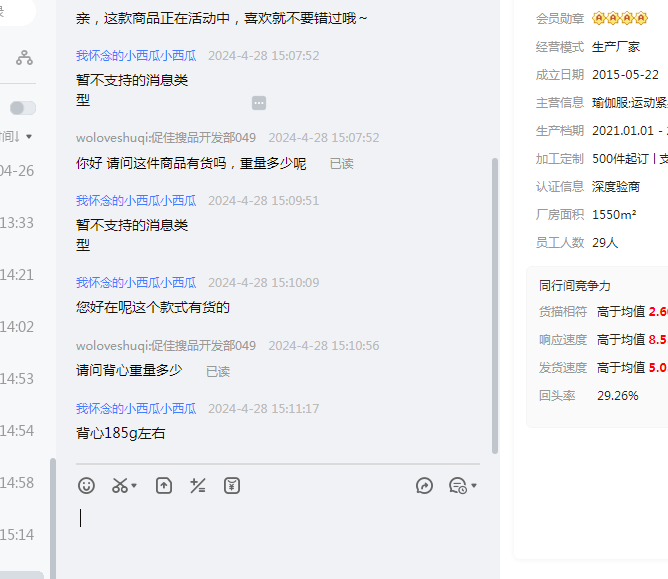
Task: Select conversation timestamped 14:58
Action: point(17,483)
